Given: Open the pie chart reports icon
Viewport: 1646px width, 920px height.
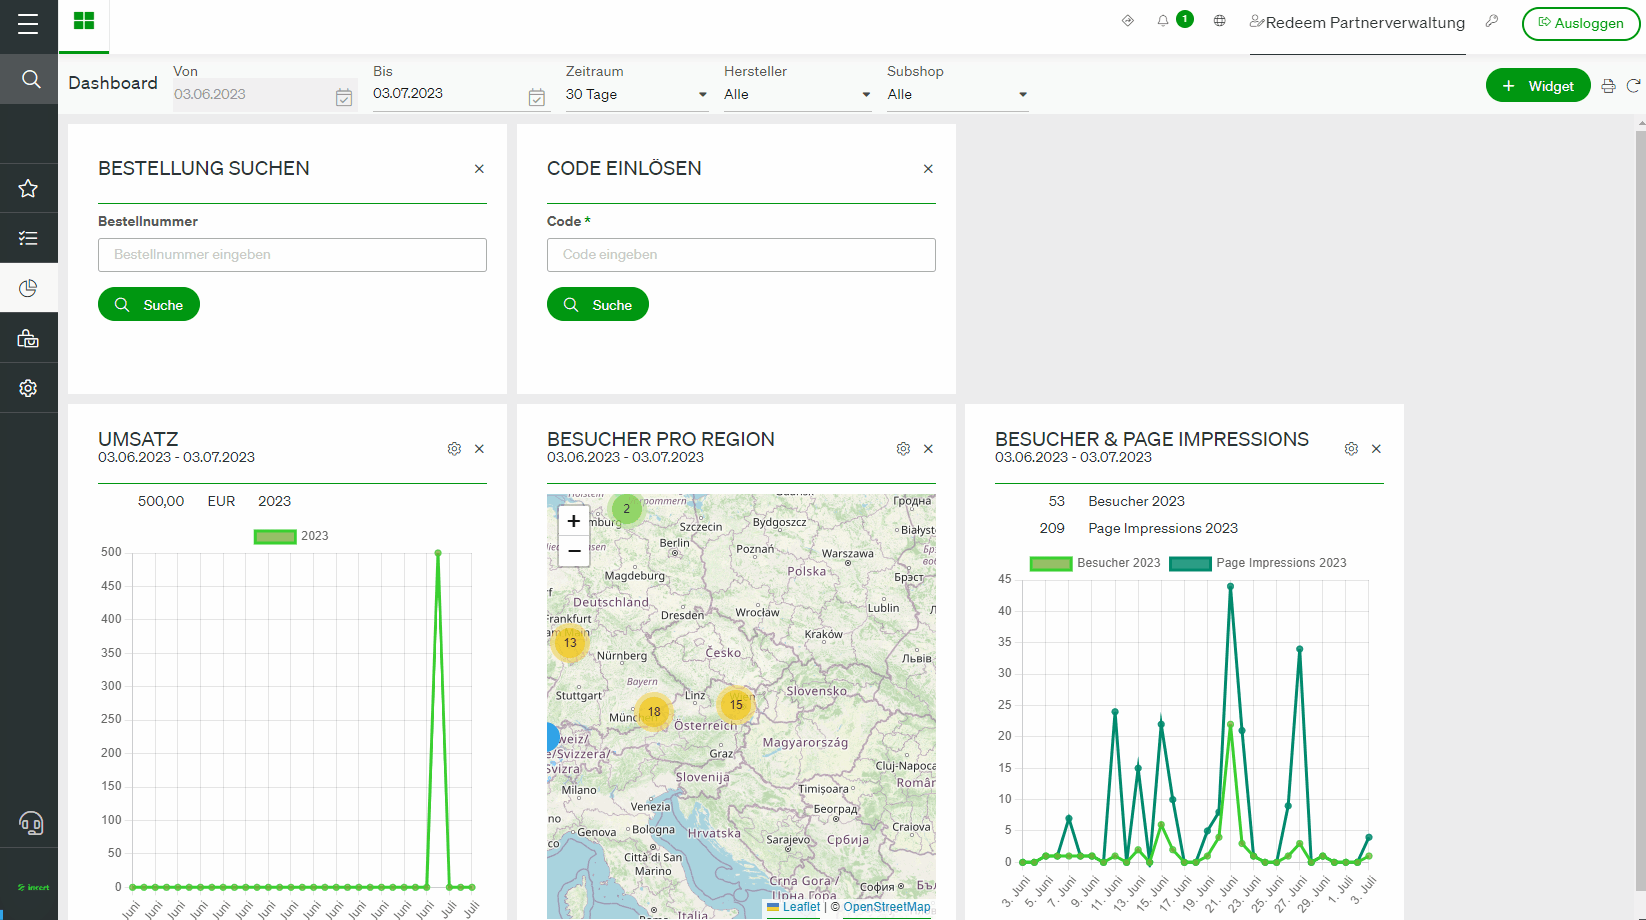Looking at the screenshot, I should click(x=28, y=288).
